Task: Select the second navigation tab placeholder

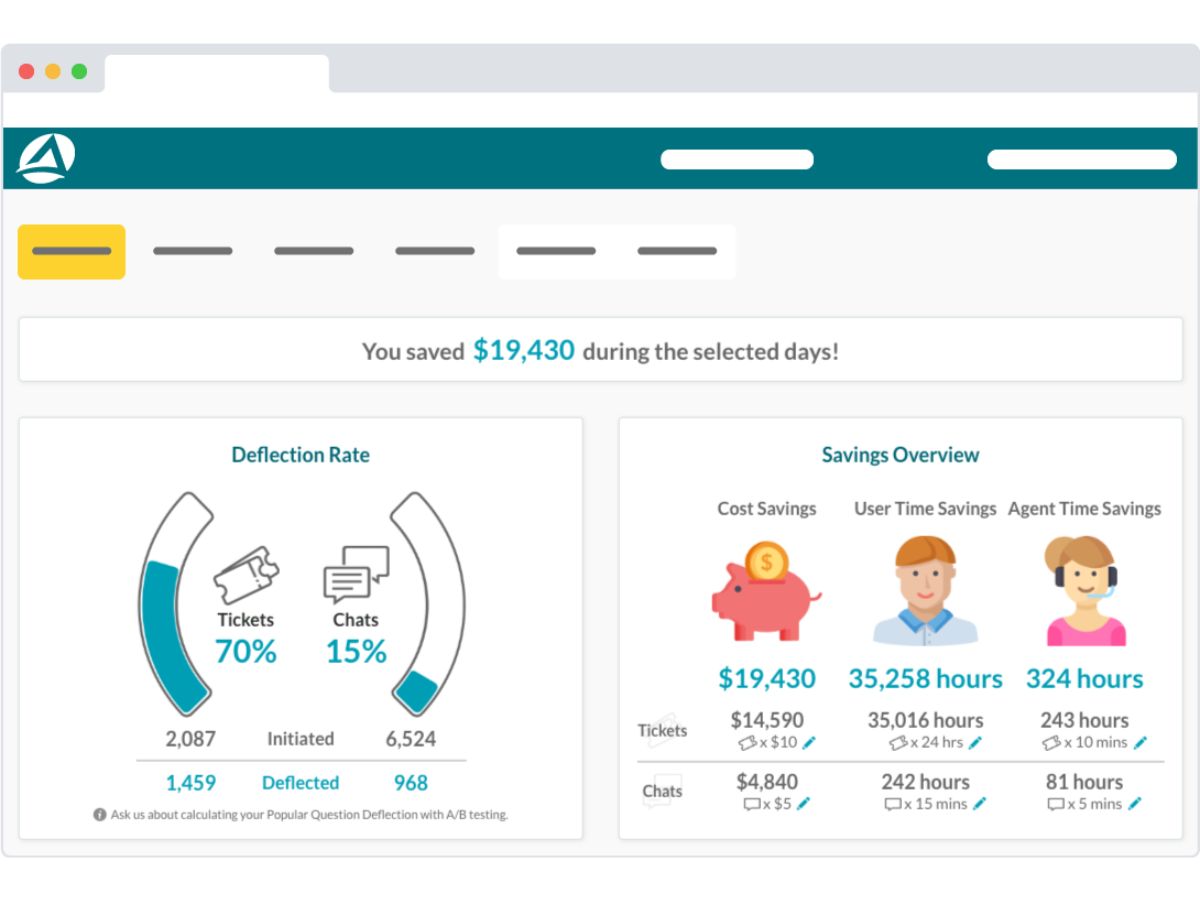Action: [193, 251]
